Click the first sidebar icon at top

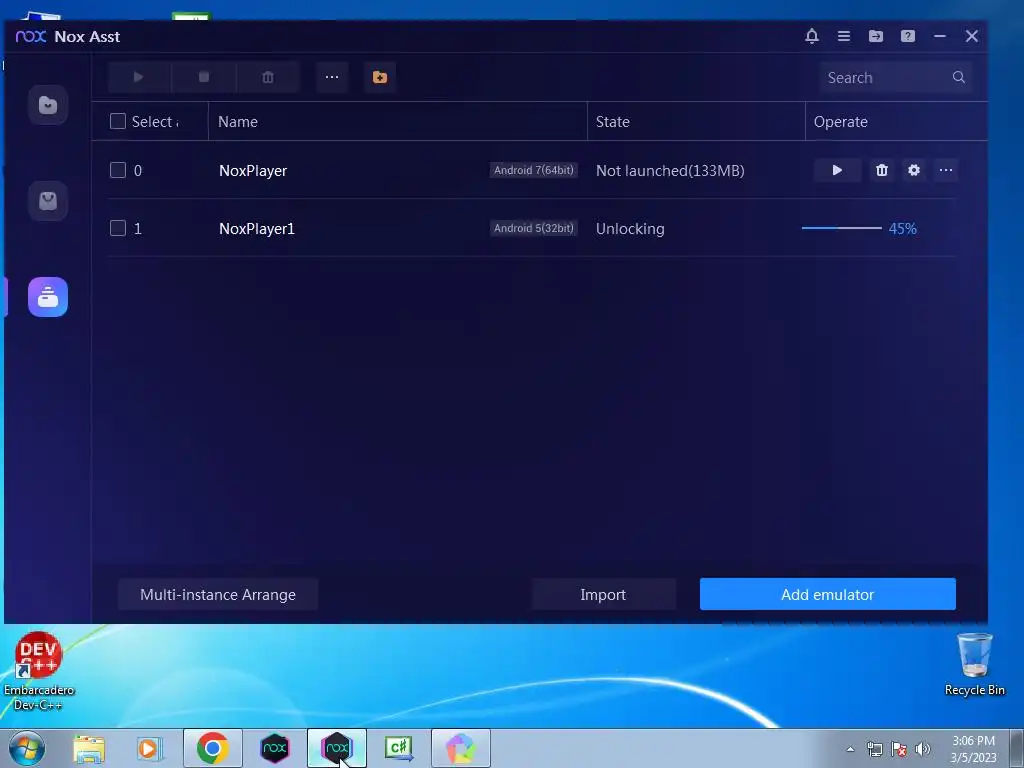click(48, 104)
